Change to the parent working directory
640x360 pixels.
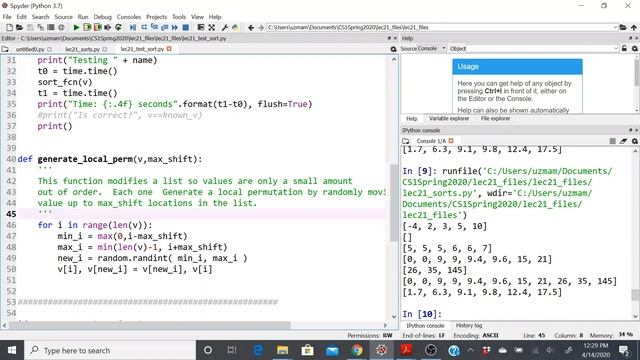[x=634, y=27]
